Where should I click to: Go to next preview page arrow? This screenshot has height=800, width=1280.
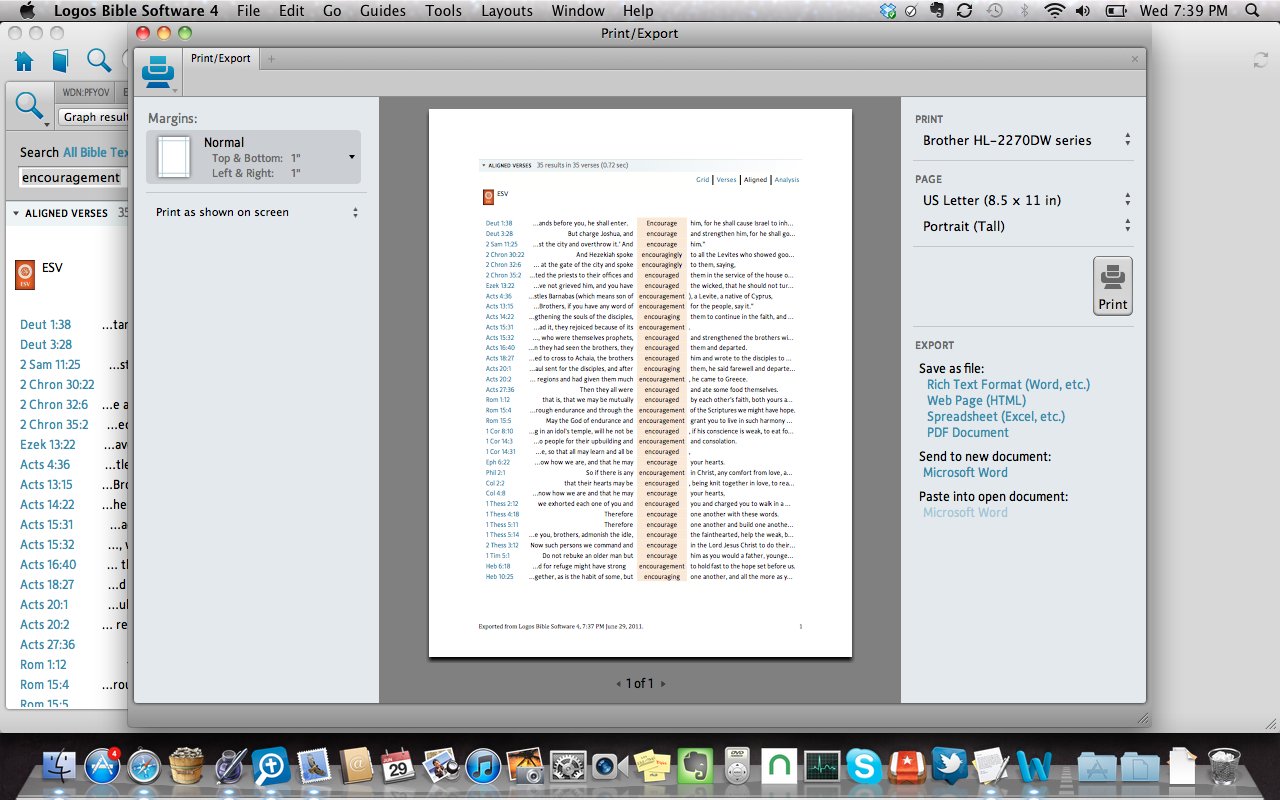point(662,684)
